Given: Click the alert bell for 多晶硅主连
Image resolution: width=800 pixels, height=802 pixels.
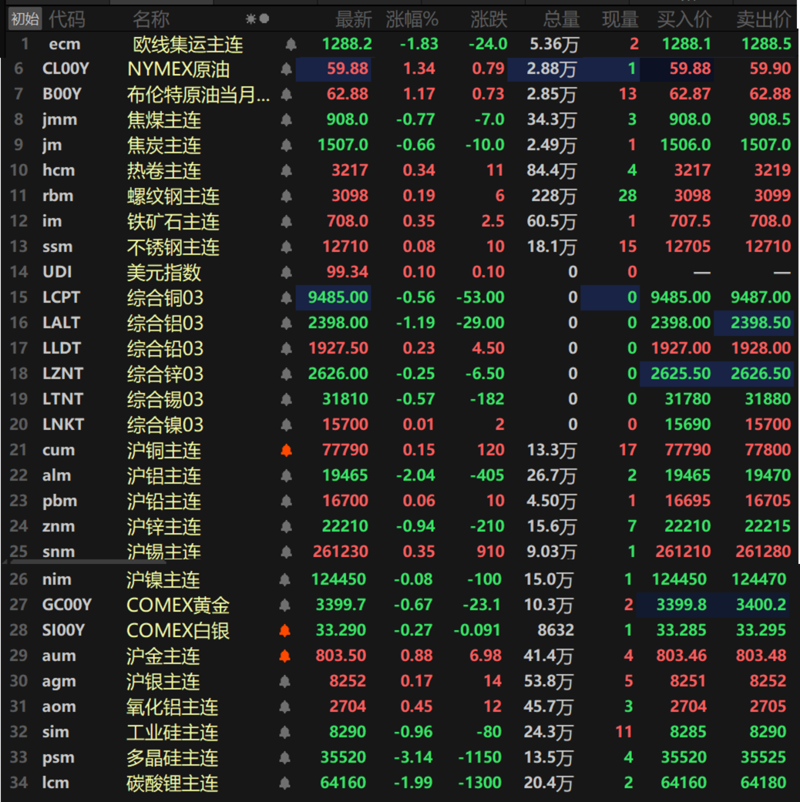Looking at the screenshot, I should coord(287,757).
